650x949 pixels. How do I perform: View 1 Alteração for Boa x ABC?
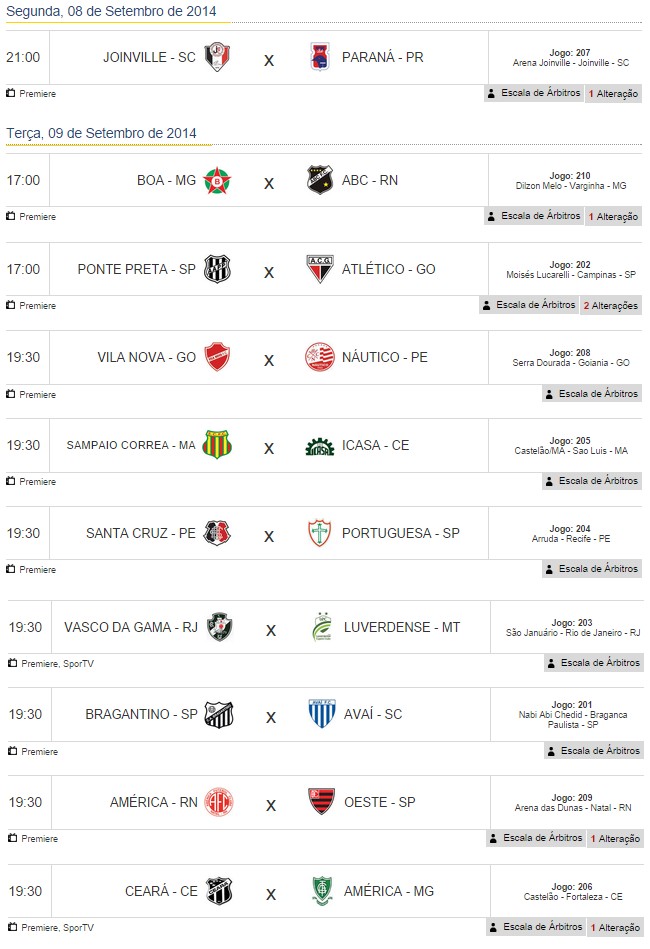(613, 217)
